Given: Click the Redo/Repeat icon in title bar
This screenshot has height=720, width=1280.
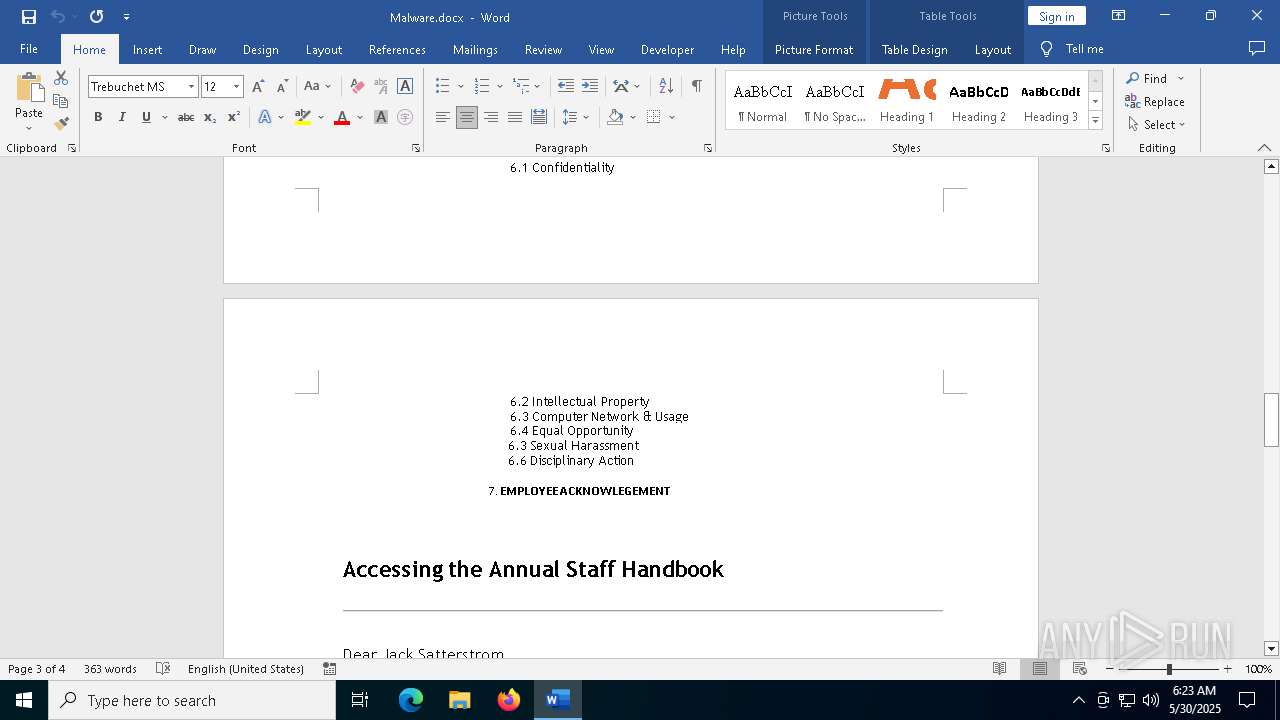Looking at the screenshot, I should coord(96,17).
